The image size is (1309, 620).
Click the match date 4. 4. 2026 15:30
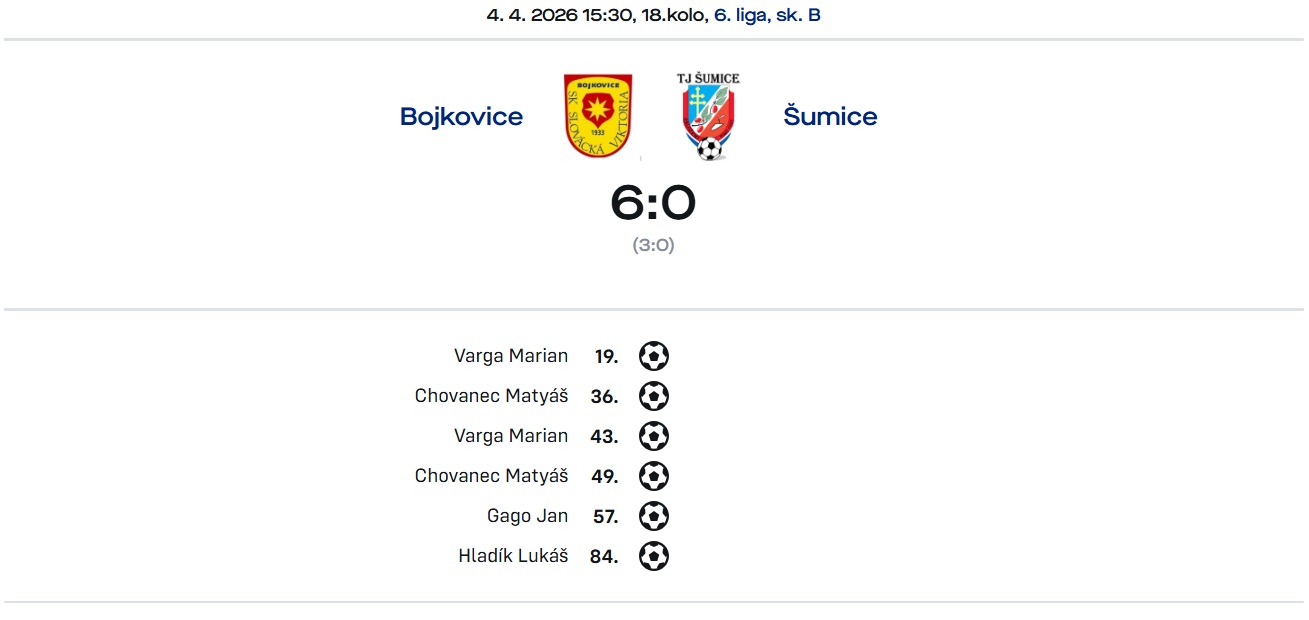559,15
